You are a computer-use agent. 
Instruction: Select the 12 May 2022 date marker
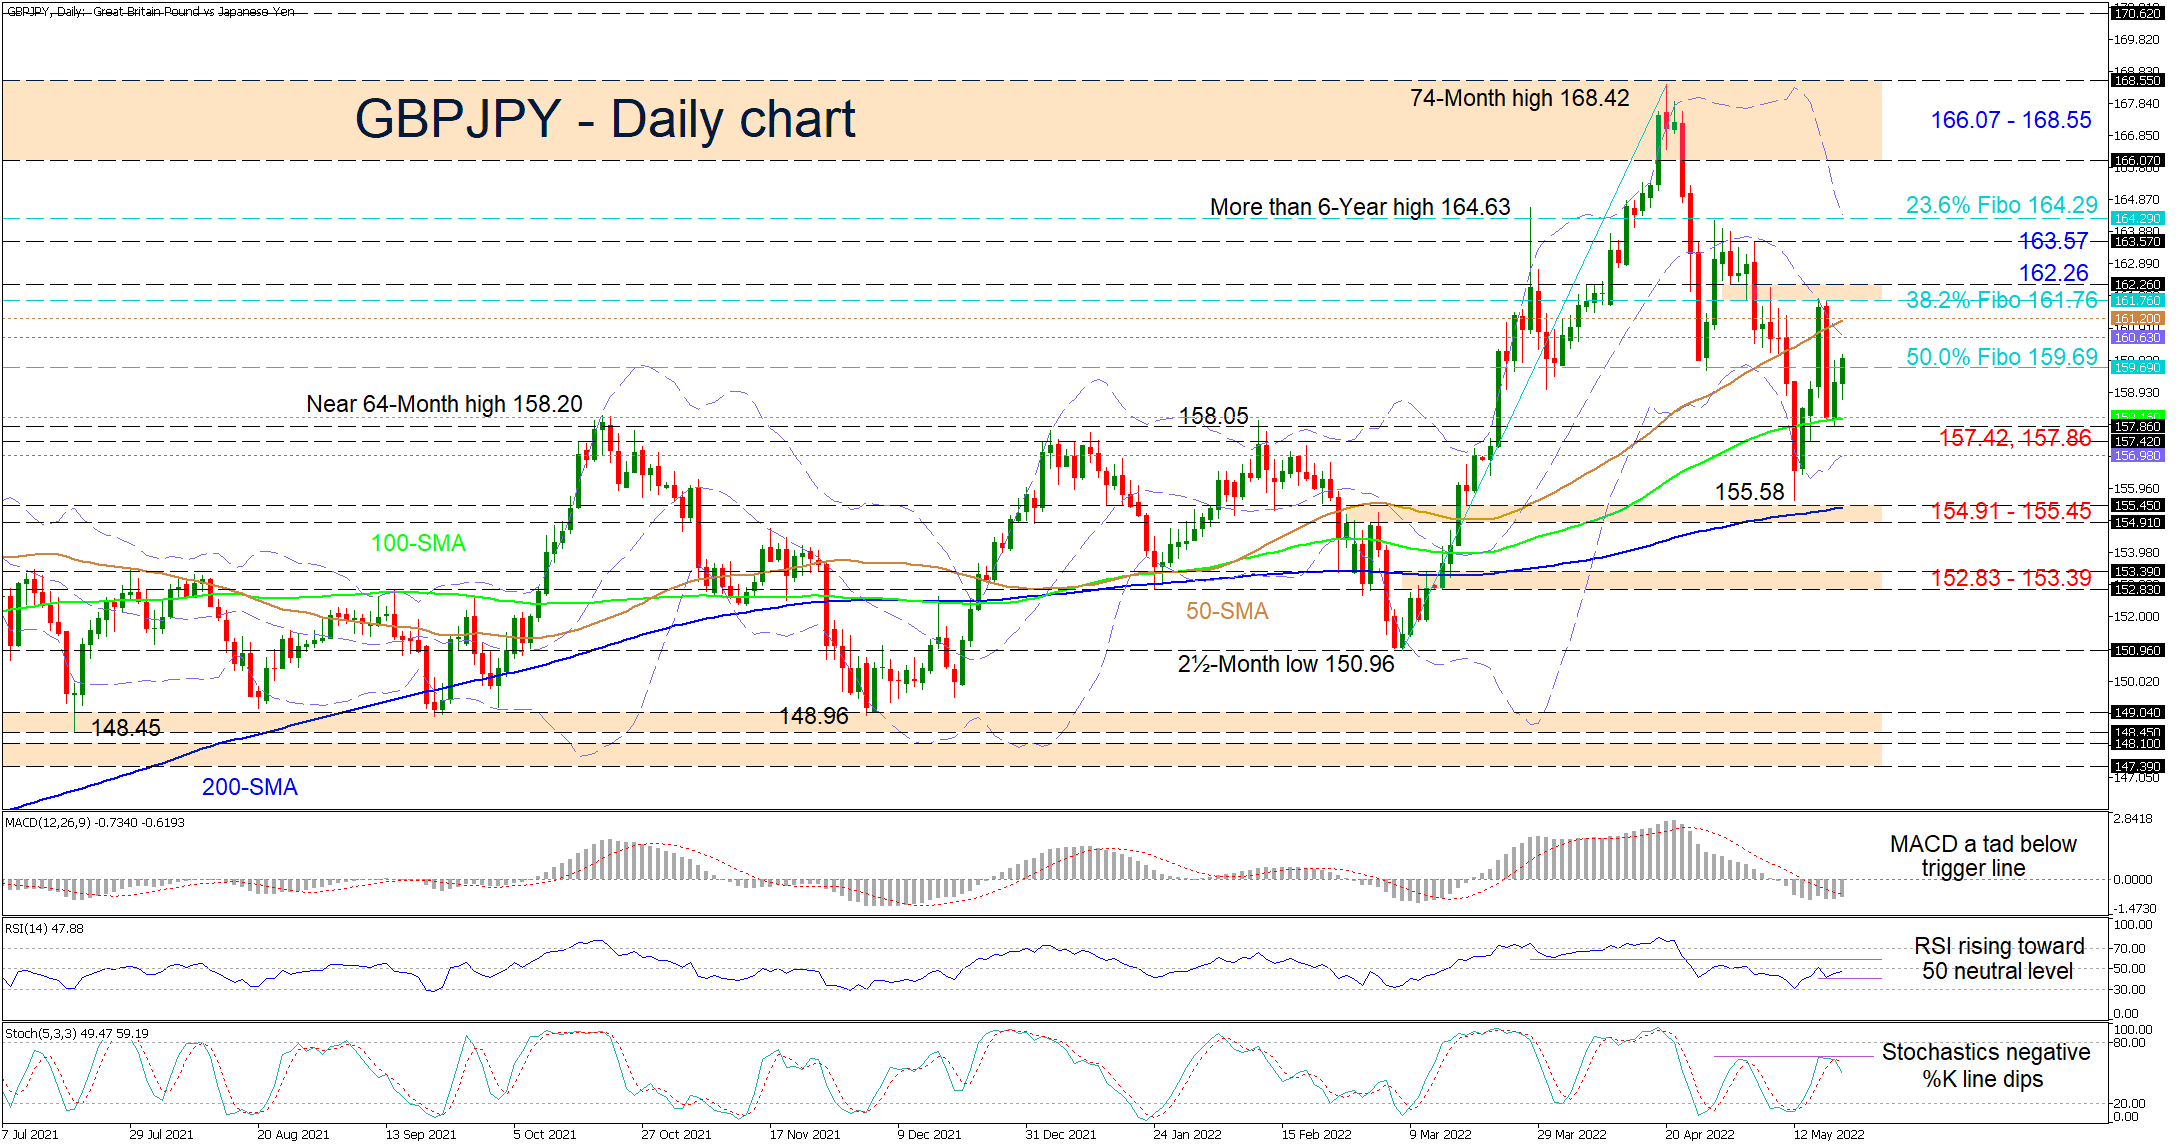tap(1829, 1134)
